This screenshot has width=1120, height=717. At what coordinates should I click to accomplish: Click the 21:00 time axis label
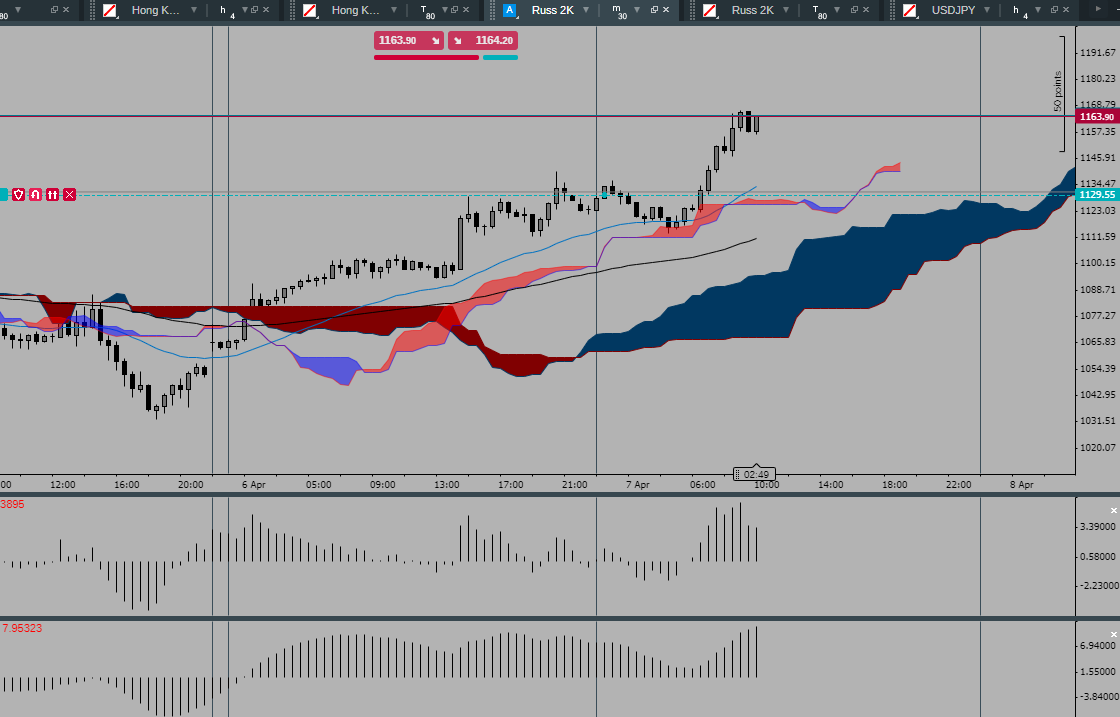tap(574, 484)
